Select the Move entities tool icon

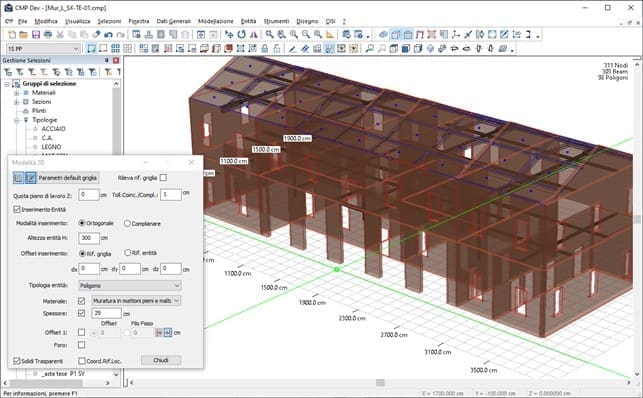click(229, 34)
